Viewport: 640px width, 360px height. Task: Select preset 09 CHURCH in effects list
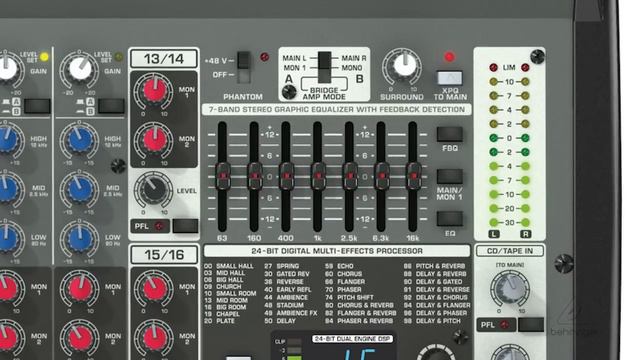(x=223, y=287)
